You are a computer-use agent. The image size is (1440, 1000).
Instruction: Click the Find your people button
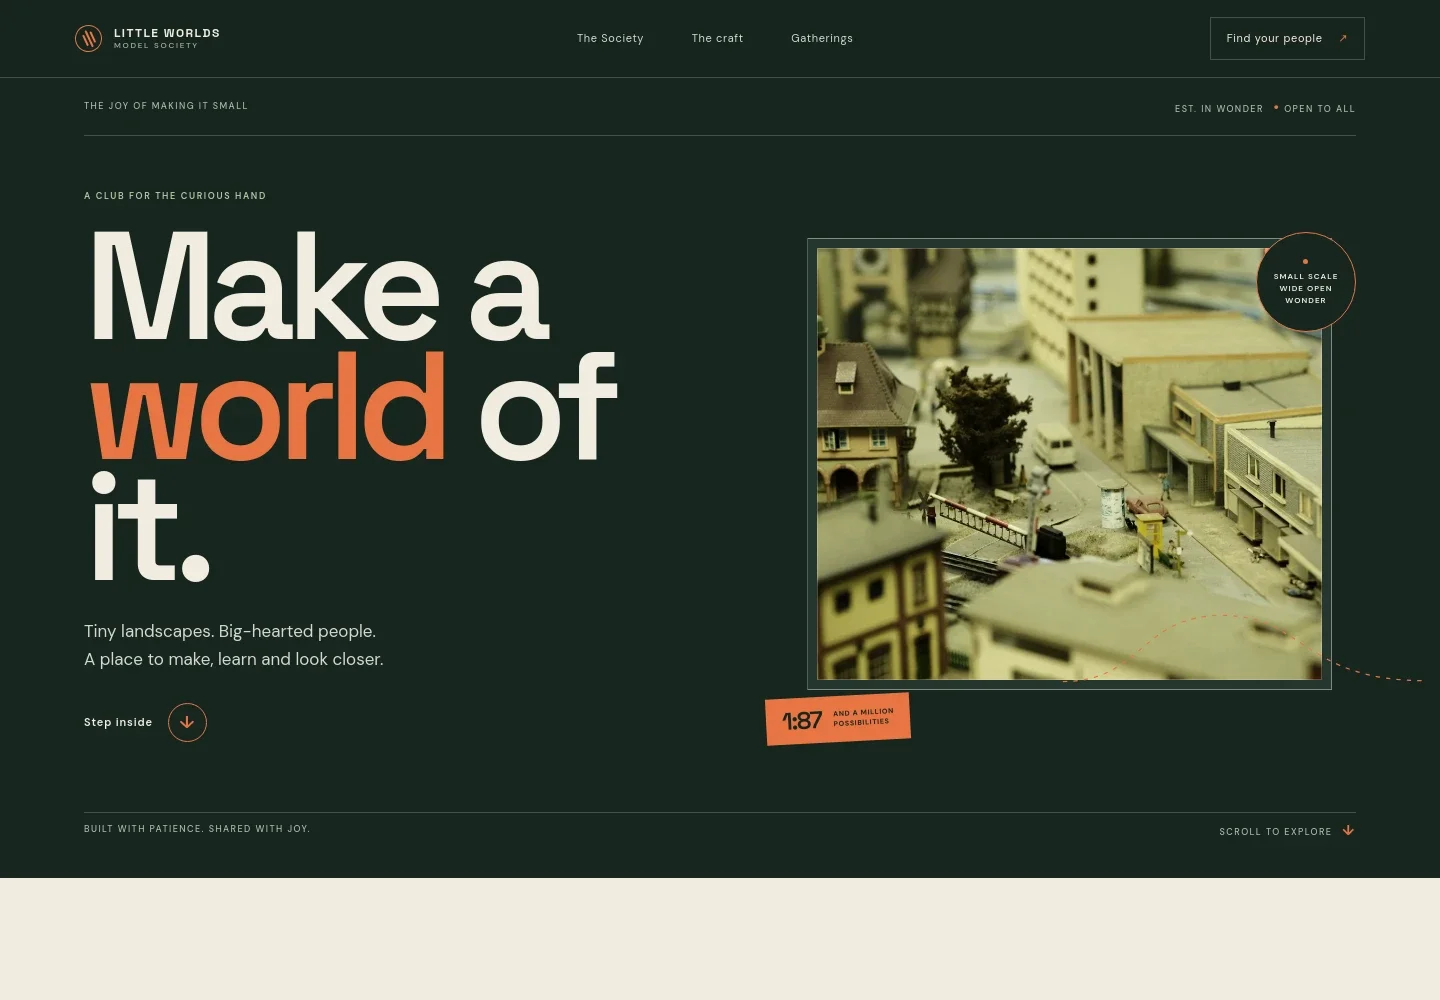coord(1287,38)
